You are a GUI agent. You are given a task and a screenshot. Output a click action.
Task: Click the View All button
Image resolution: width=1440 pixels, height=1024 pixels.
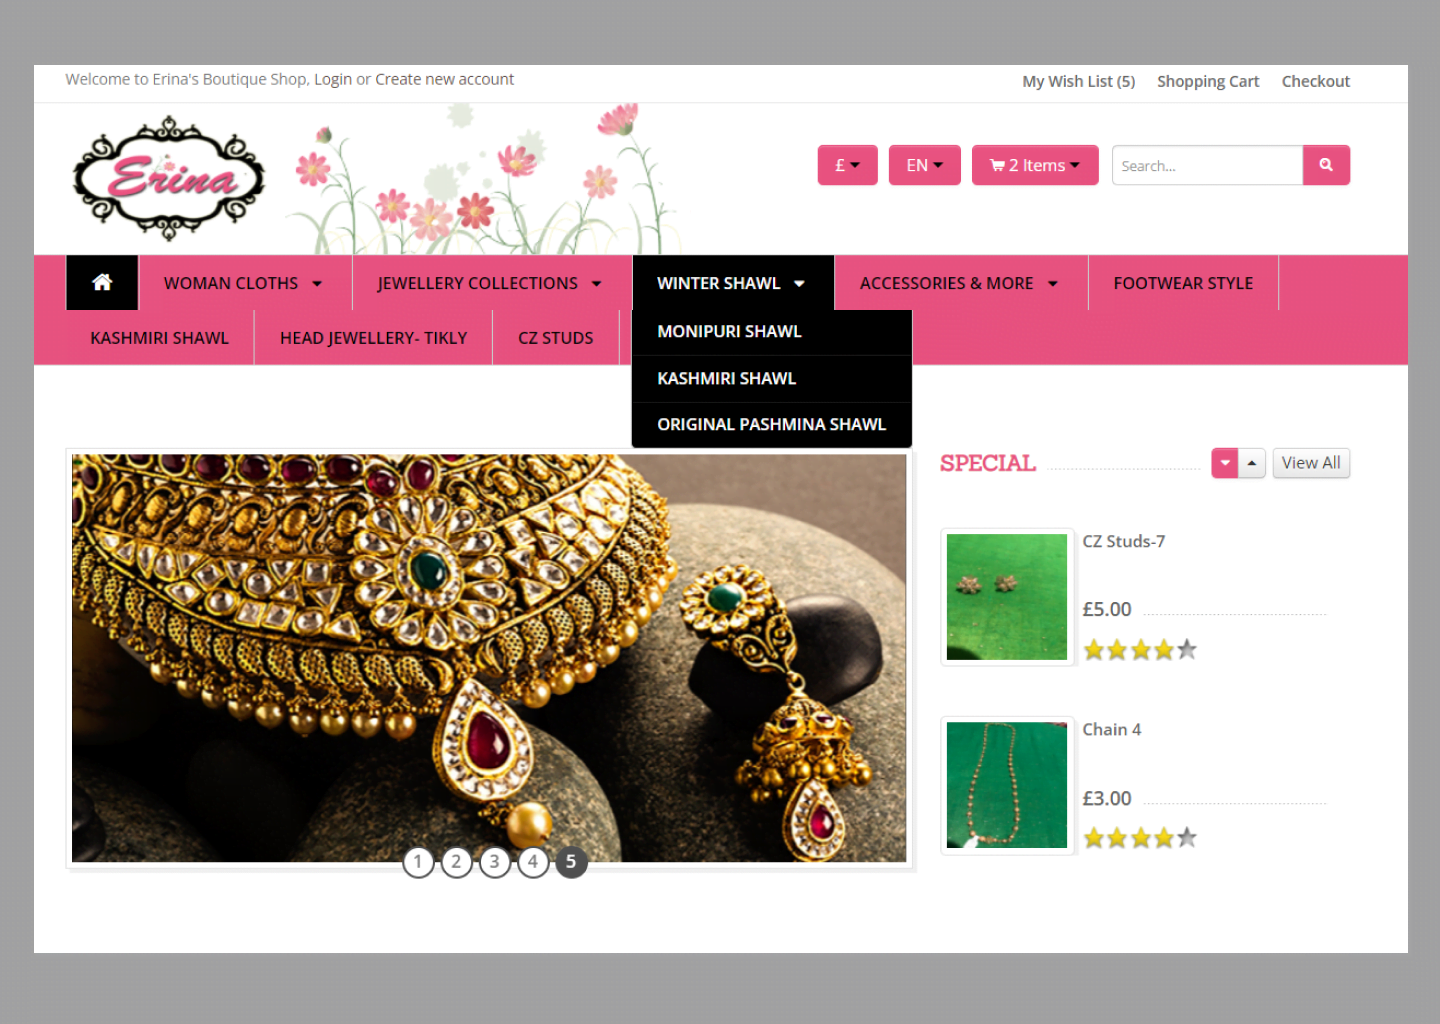[x=1311, y=463]
